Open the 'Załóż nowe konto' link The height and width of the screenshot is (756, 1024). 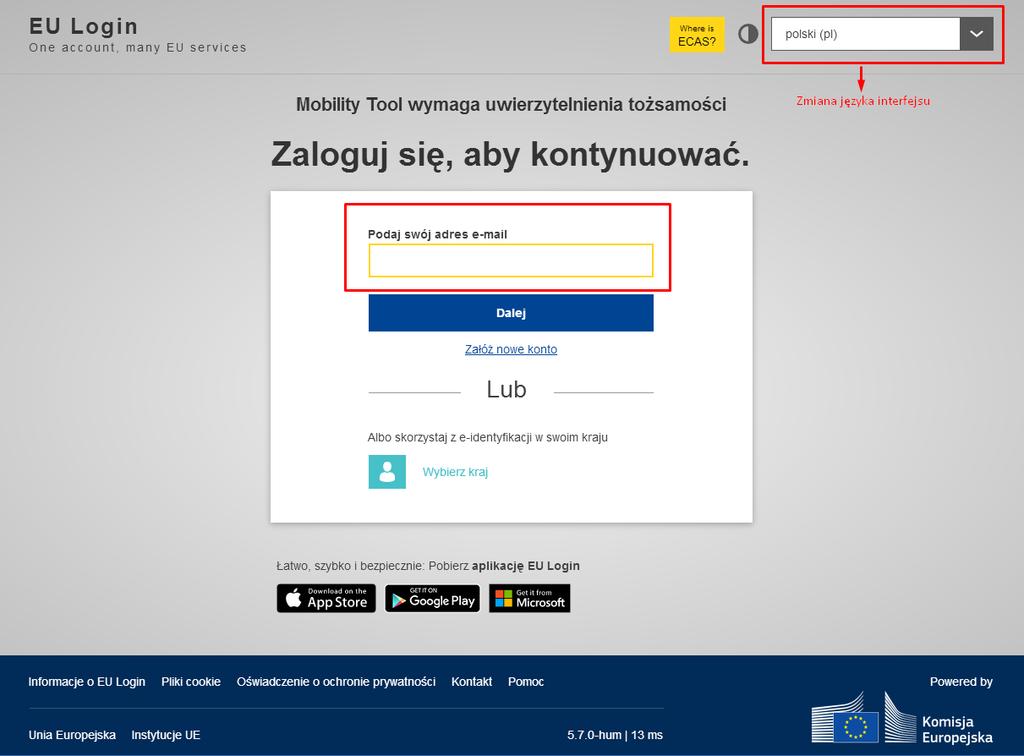pos(511,349)
